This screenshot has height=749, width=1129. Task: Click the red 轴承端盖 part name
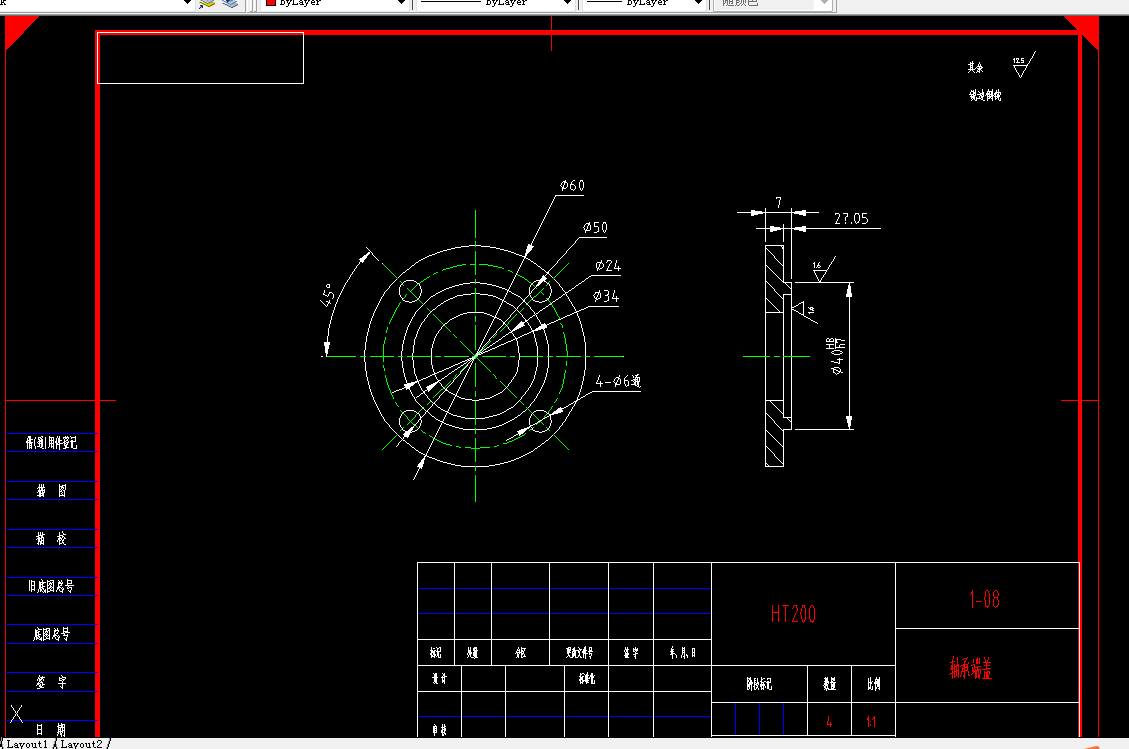[x=971, y=668]
